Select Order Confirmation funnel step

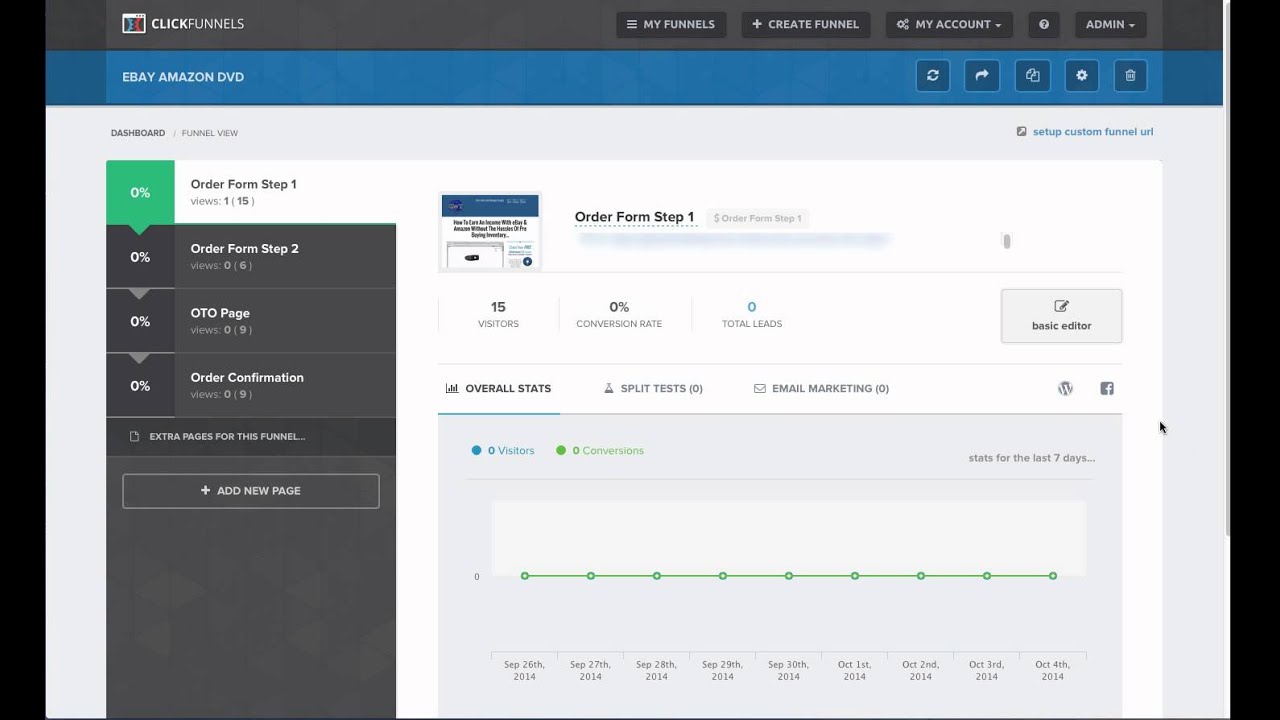pos(251,385)
